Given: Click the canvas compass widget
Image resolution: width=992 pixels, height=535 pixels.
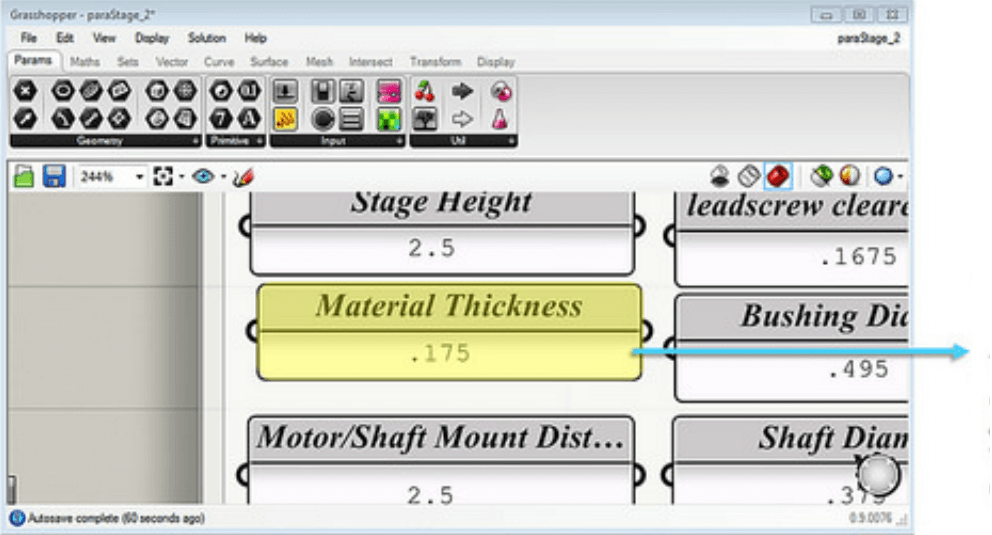Looking at the screenshot, I should point(878,474).
